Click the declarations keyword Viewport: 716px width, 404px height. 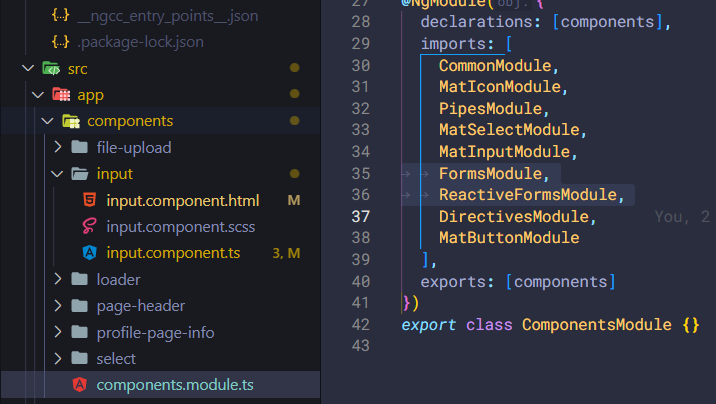coord(476,22)
